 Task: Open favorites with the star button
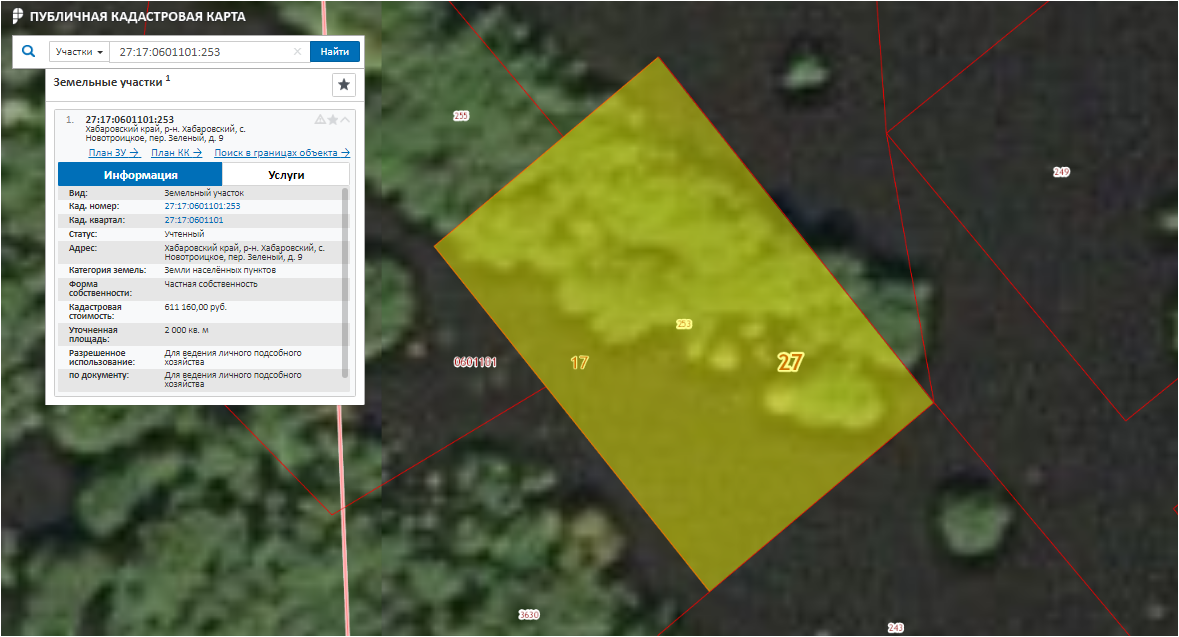click(343, 85)
